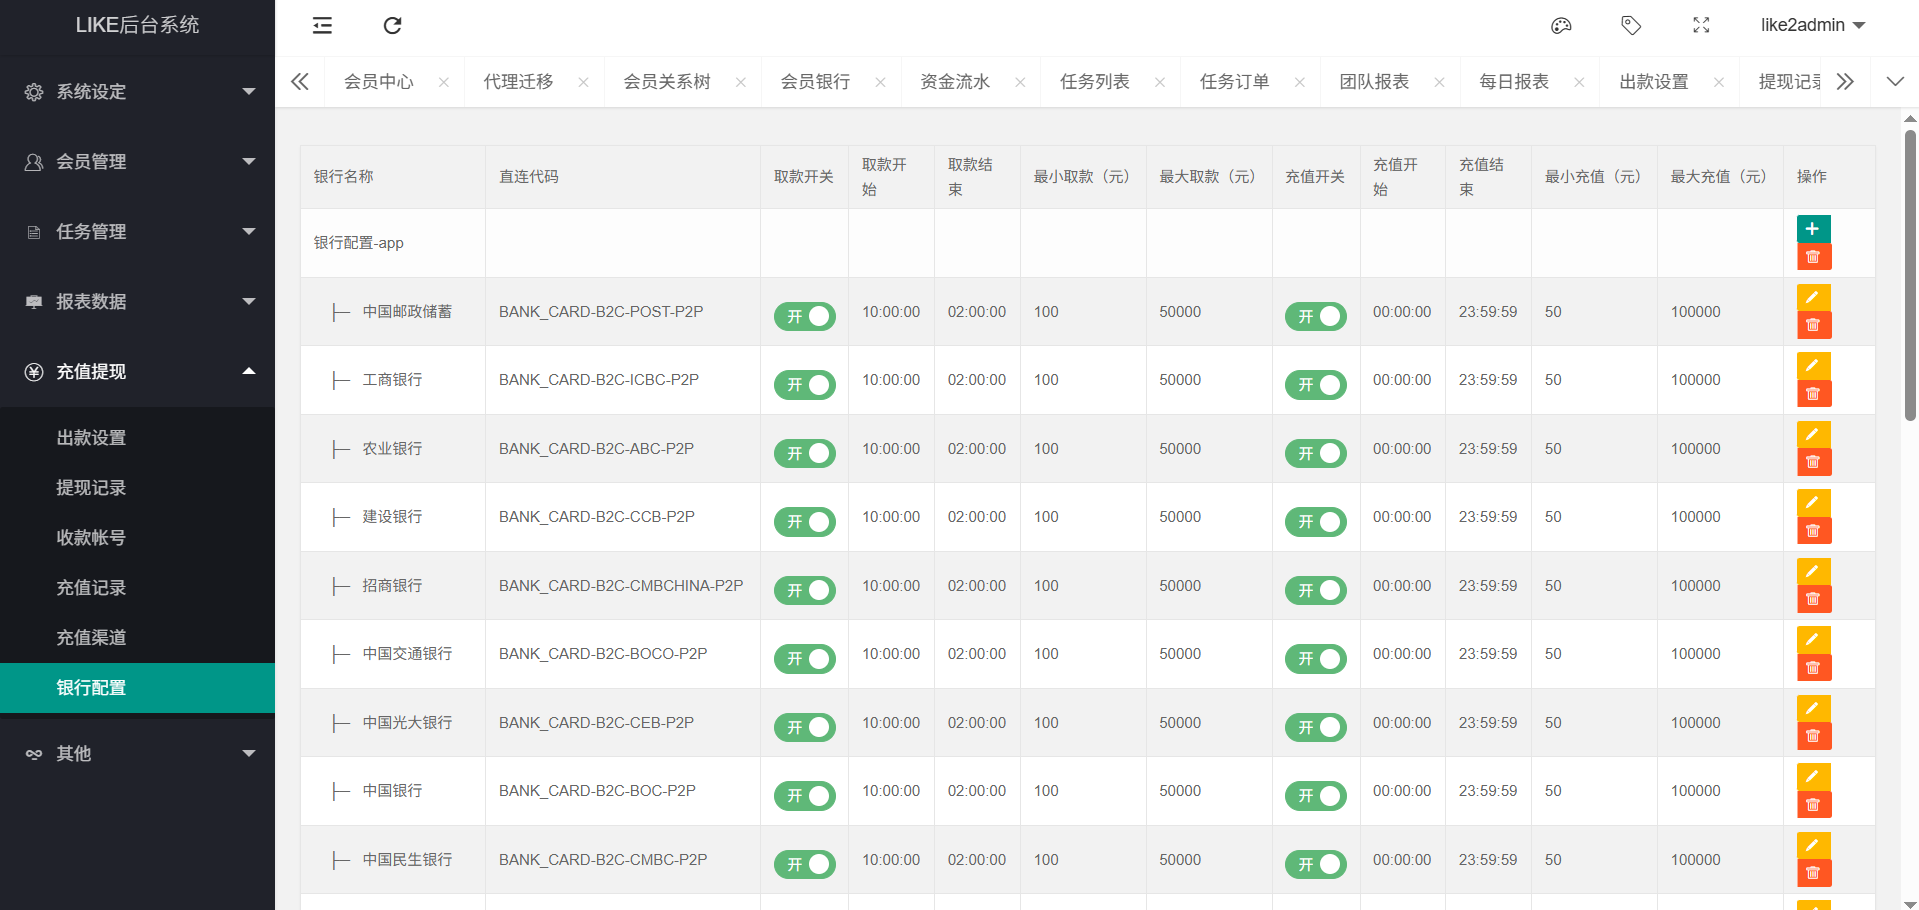Viewport: 1919px width, 910px height.
Task: Edit the 中国银行 row
Action: pos(1813,777)
